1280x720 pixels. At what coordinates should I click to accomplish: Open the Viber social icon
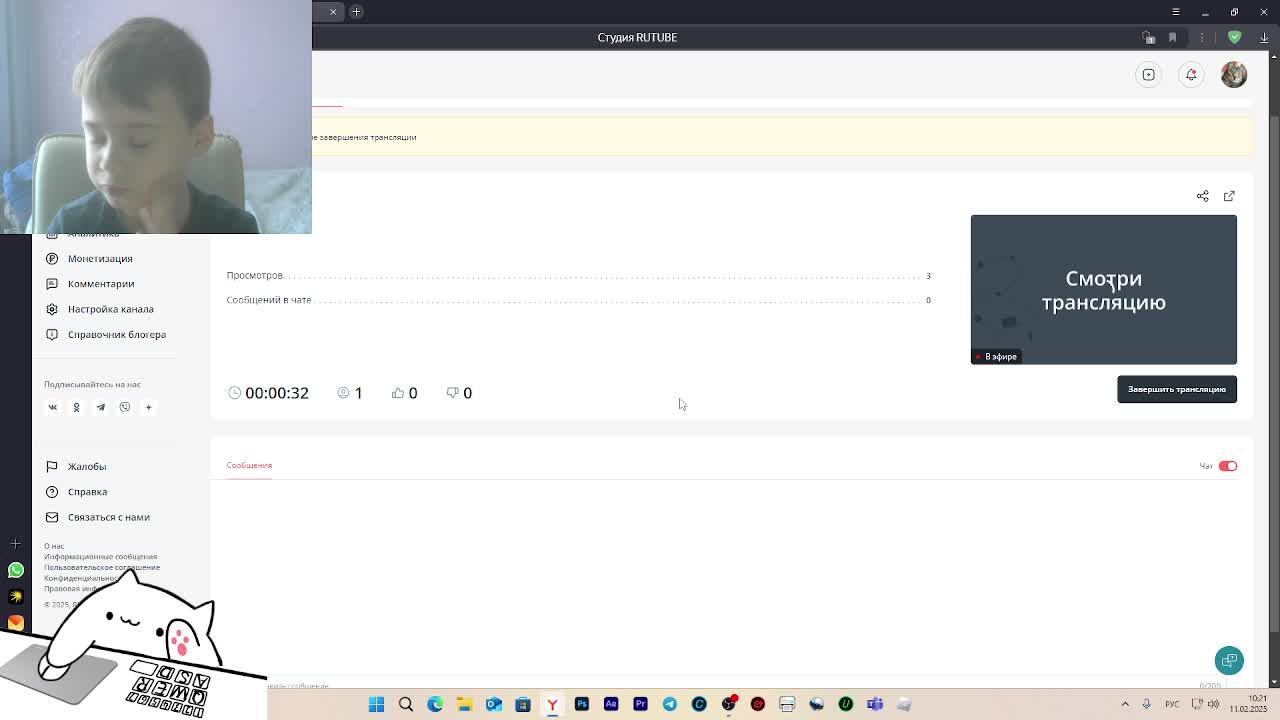125,407
